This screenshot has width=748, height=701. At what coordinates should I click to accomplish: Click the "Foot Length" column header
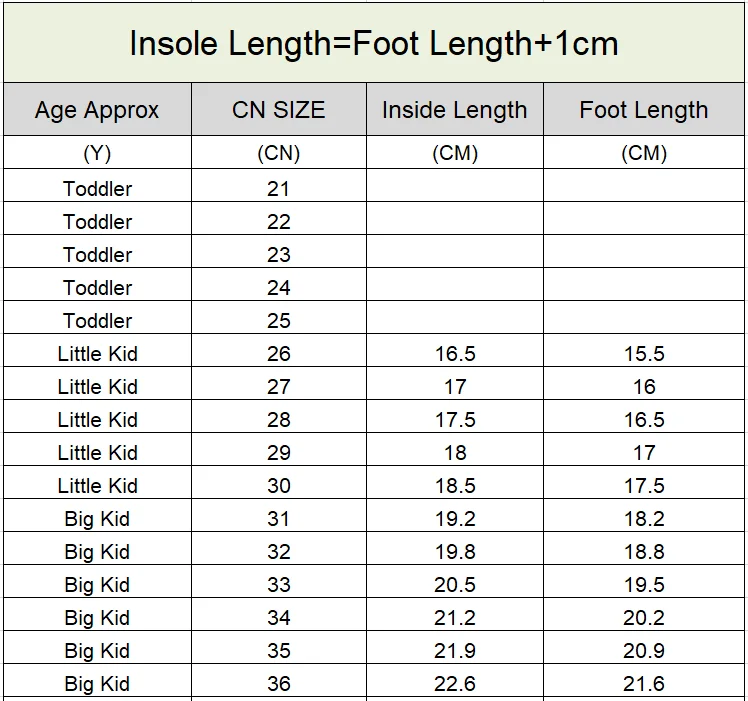point(643,110)
